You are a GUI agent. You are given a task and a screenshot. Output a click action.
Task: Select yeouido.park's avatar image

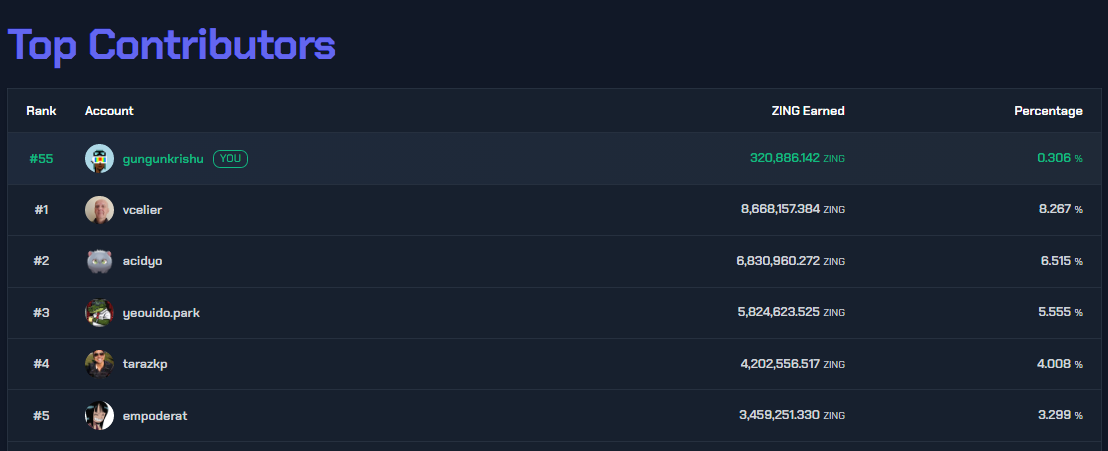click(x=99, y=312)
